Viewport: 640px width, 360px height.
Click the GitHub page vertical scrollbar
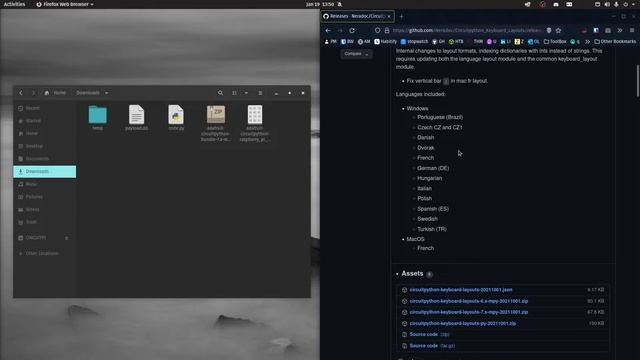[638, 81]
